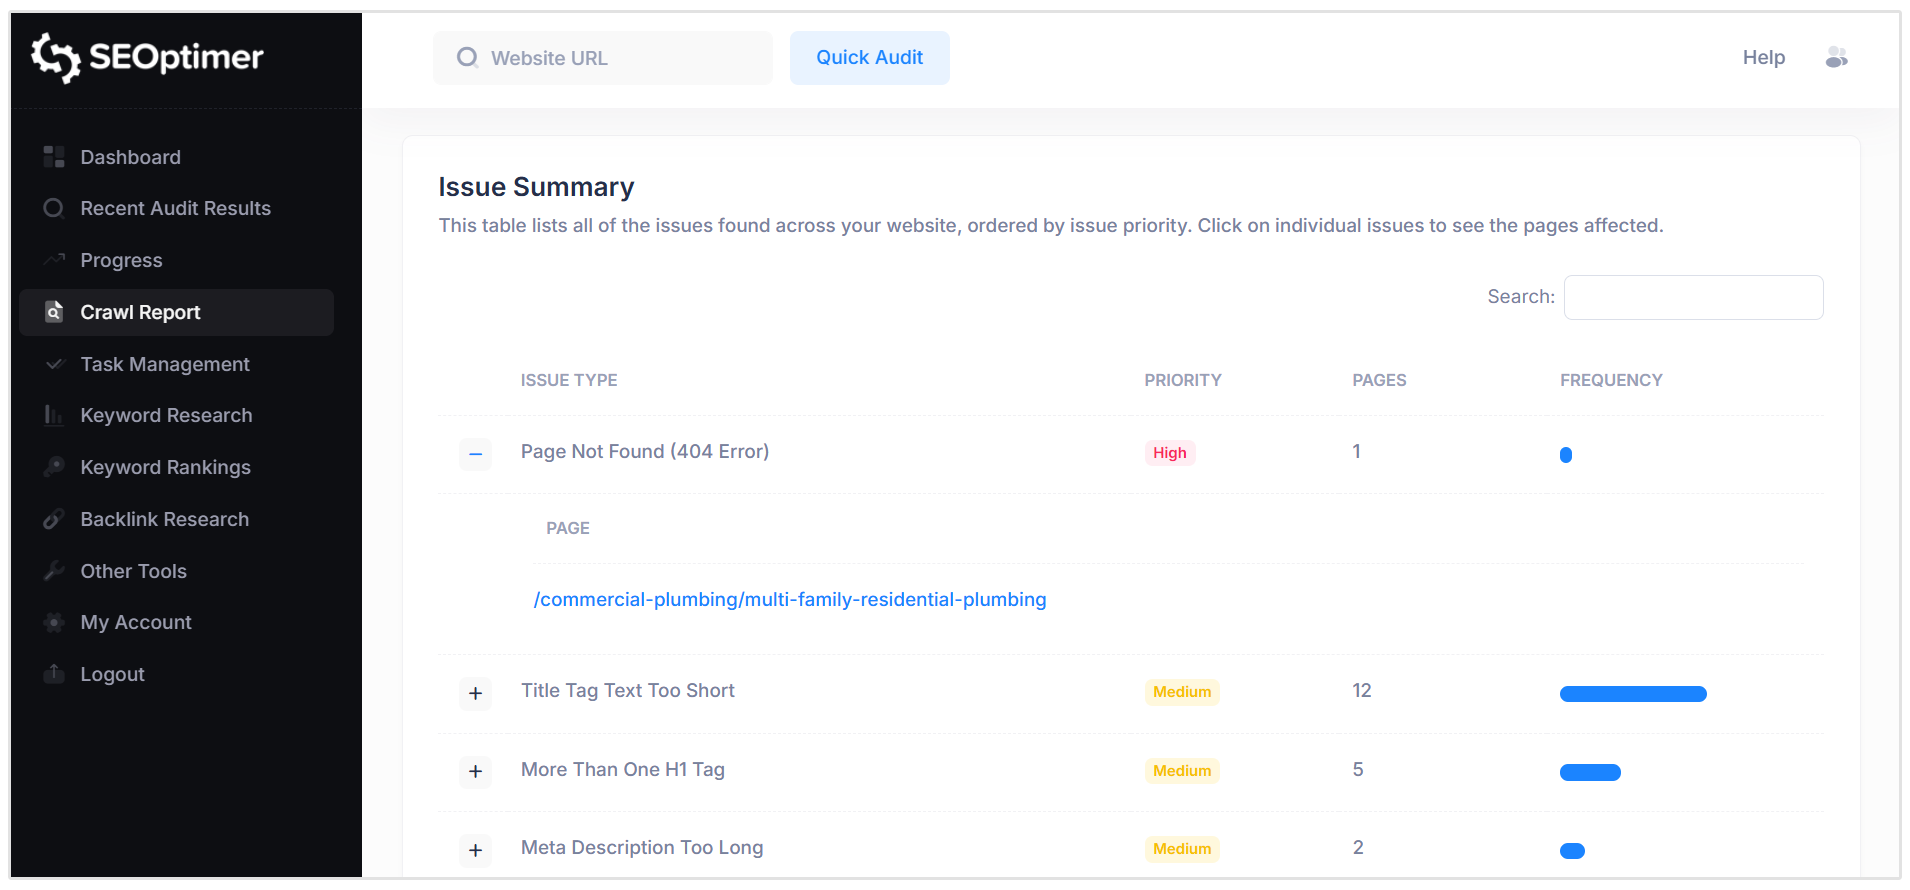
Task: Expand the Title Tag Text Too Short issue
Action: (x=475, y=693)
